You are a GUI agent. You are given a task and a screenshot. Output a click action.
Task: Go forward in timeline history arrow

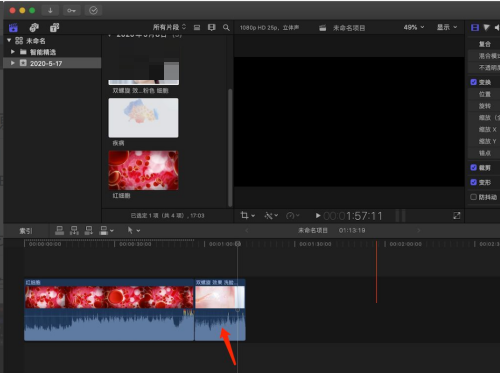tap(419, 230)
